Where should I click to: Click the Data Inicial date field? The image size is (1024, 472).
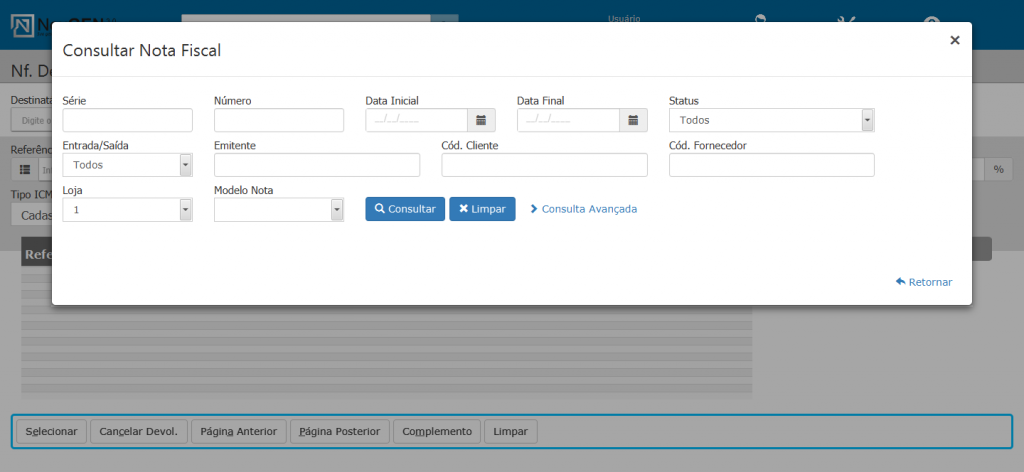[x=417, y=120]
